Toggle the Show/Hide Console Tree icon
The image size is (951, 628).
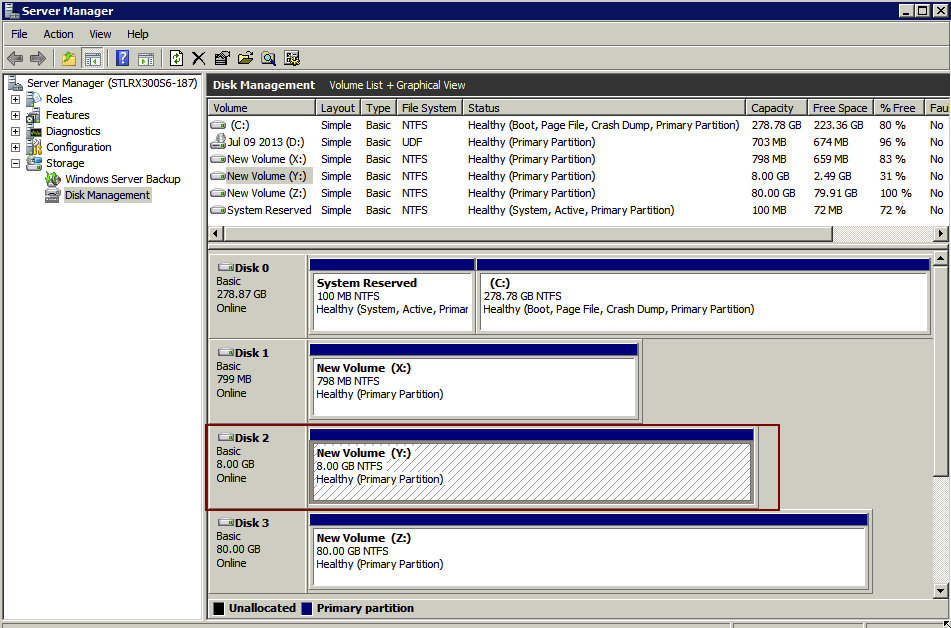pyautogui.click(x=92, y=58)
